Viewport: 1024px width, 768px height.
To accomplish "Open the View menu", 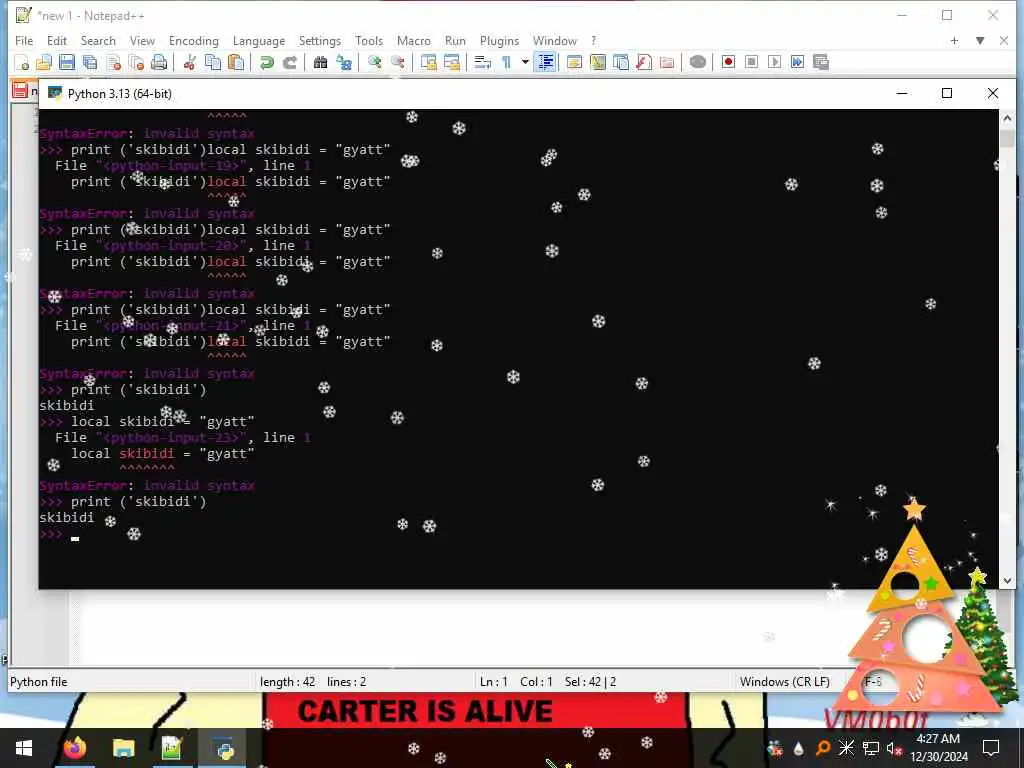I will [x=142, y=40].
